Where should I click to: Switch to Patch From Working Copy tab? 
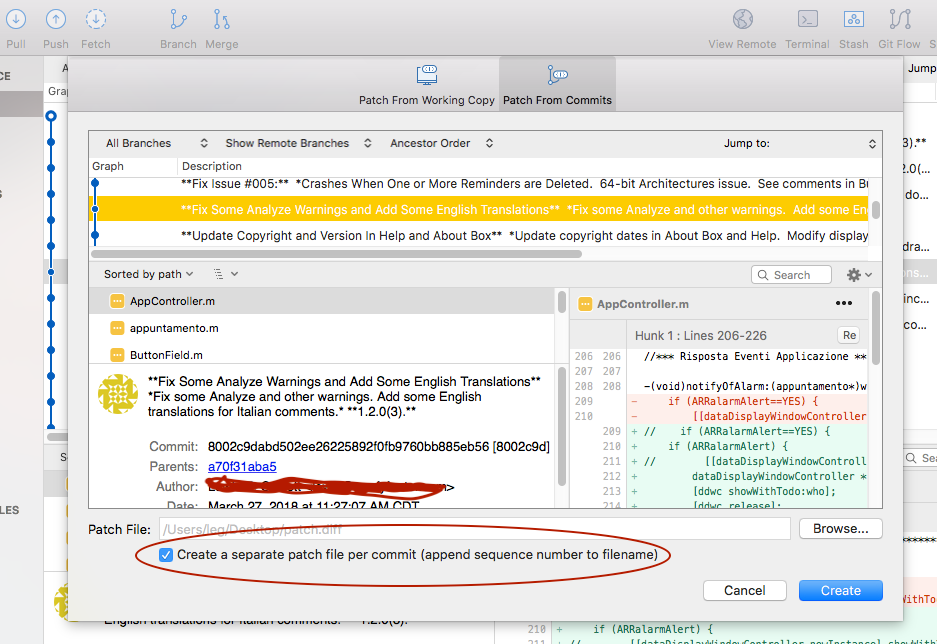tap(426, 84)
